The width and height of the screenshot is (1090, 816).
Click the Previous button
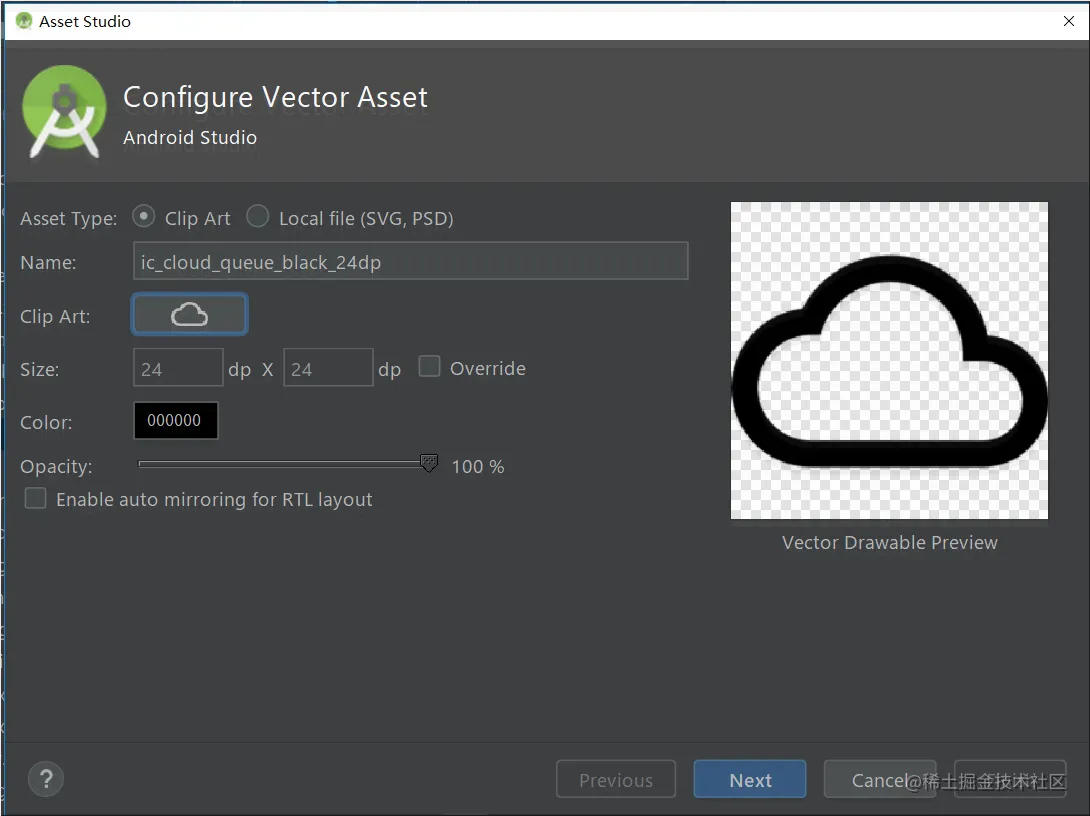616,779
